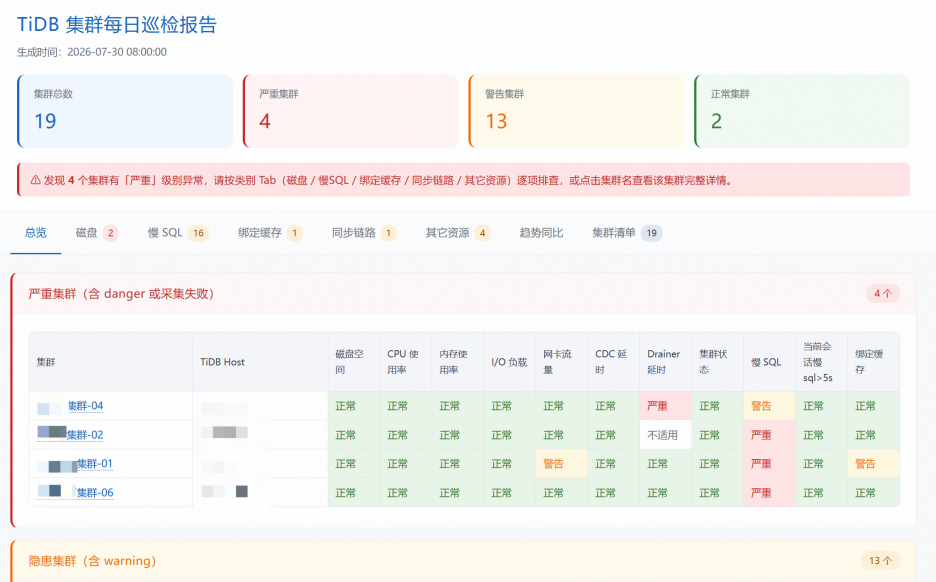Click the 不适用 Drainer cell for 集群-02
Viewport: 936px width, 582px height.
tap(666, 435)
